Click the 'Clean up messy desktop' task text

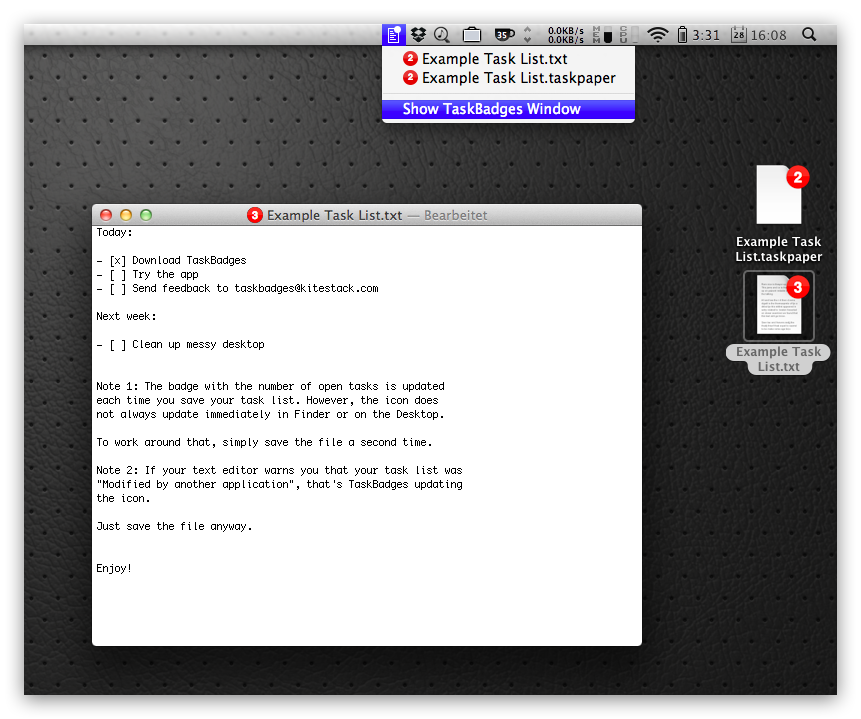click(198, 344)
